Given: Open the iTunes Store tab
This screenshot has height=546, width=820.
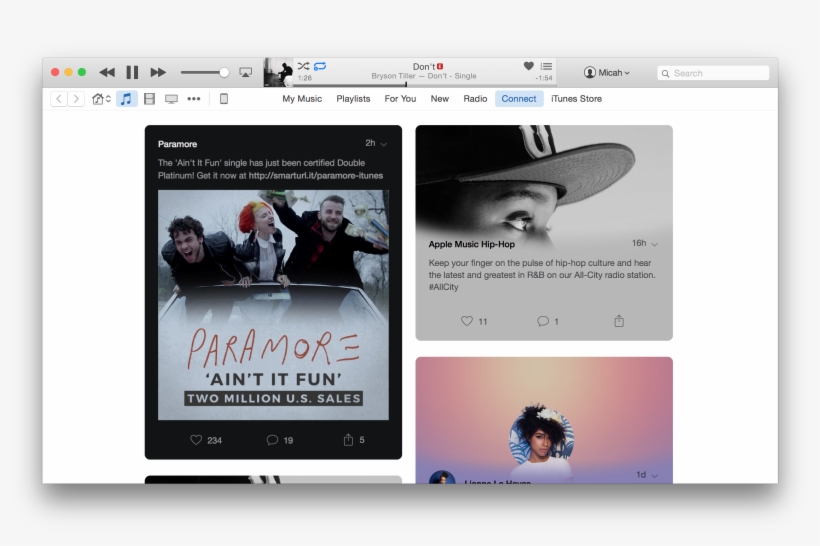Looking at the screenshot, I should tap(576, 99).
